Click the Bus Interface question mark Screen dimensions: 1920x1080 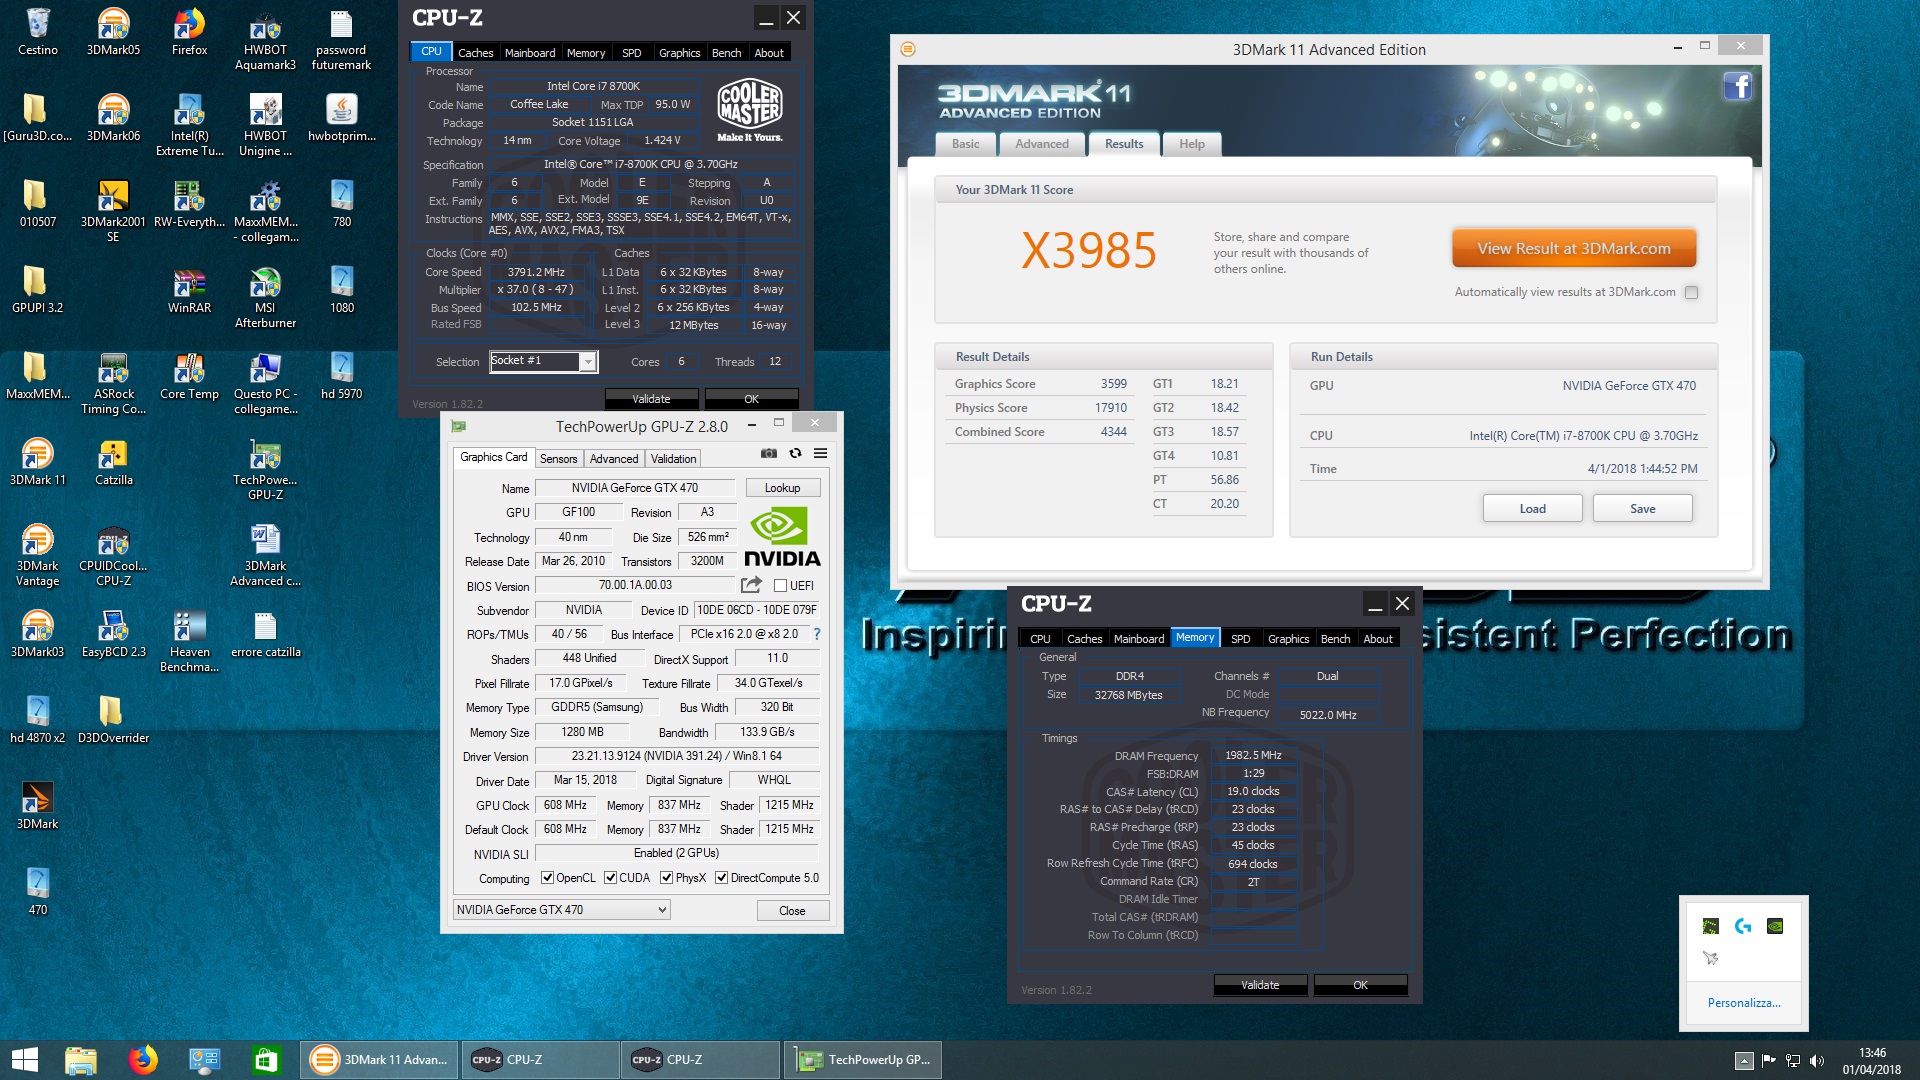click(816, 634)
